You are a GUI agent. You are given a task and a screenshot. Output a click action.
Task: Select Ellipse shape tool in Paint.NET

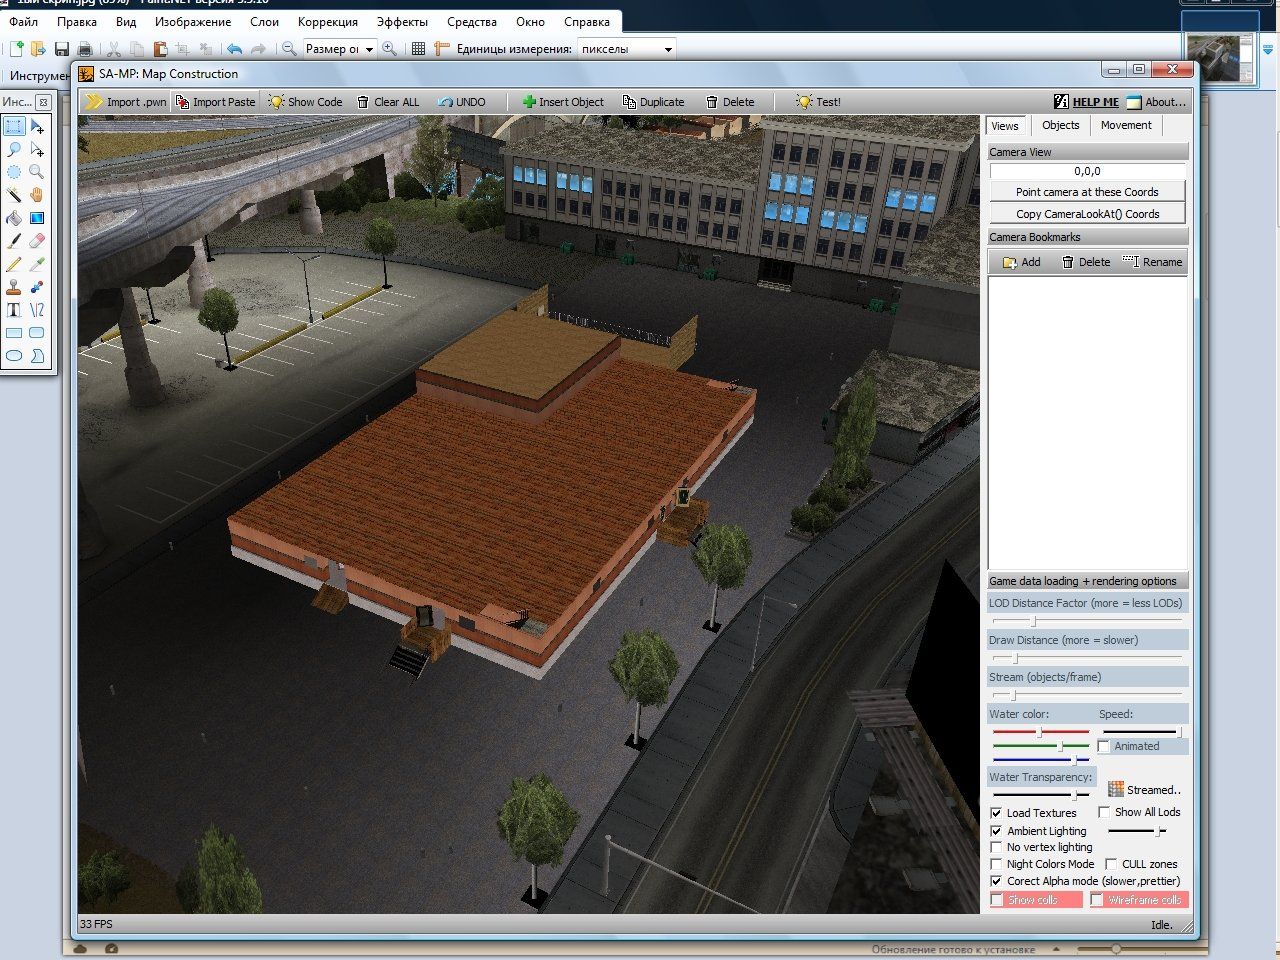[14, 356]
